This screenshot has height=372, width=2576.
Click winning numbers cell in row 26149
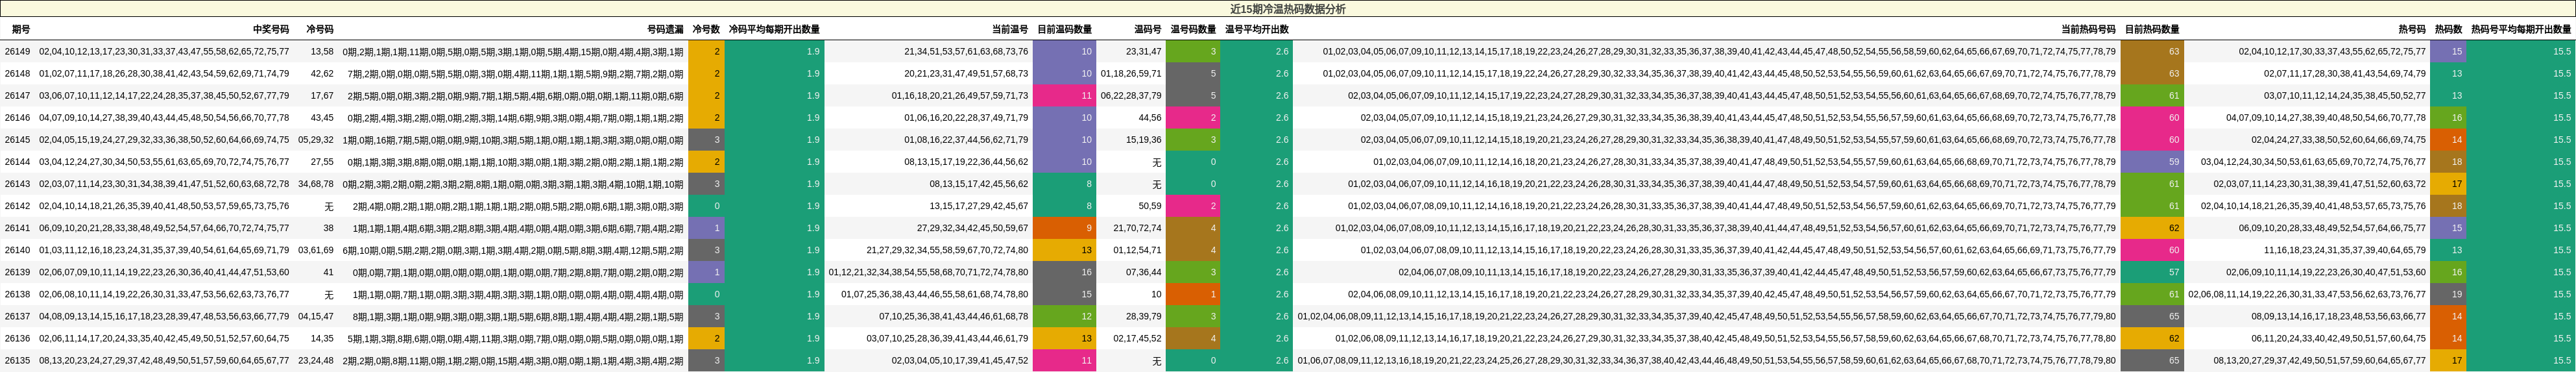pyautogui.click(x=164, y=51)
